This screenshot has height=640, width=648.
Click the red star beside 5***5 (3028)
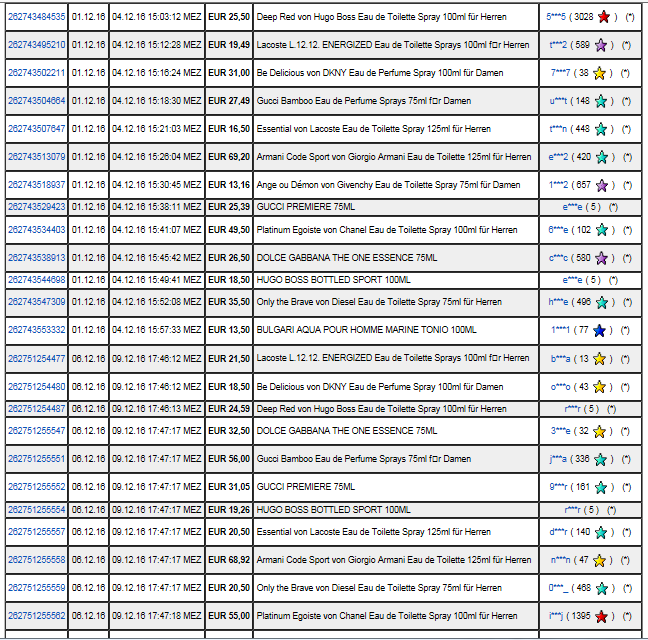click(604, 17)
